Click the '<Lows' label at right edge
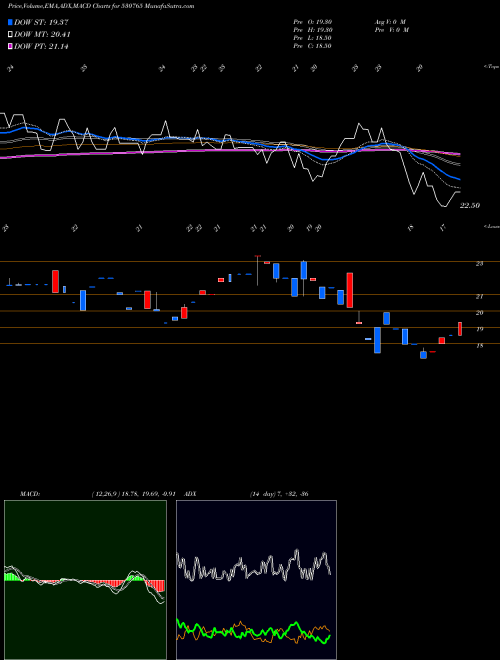 (492, 226)
